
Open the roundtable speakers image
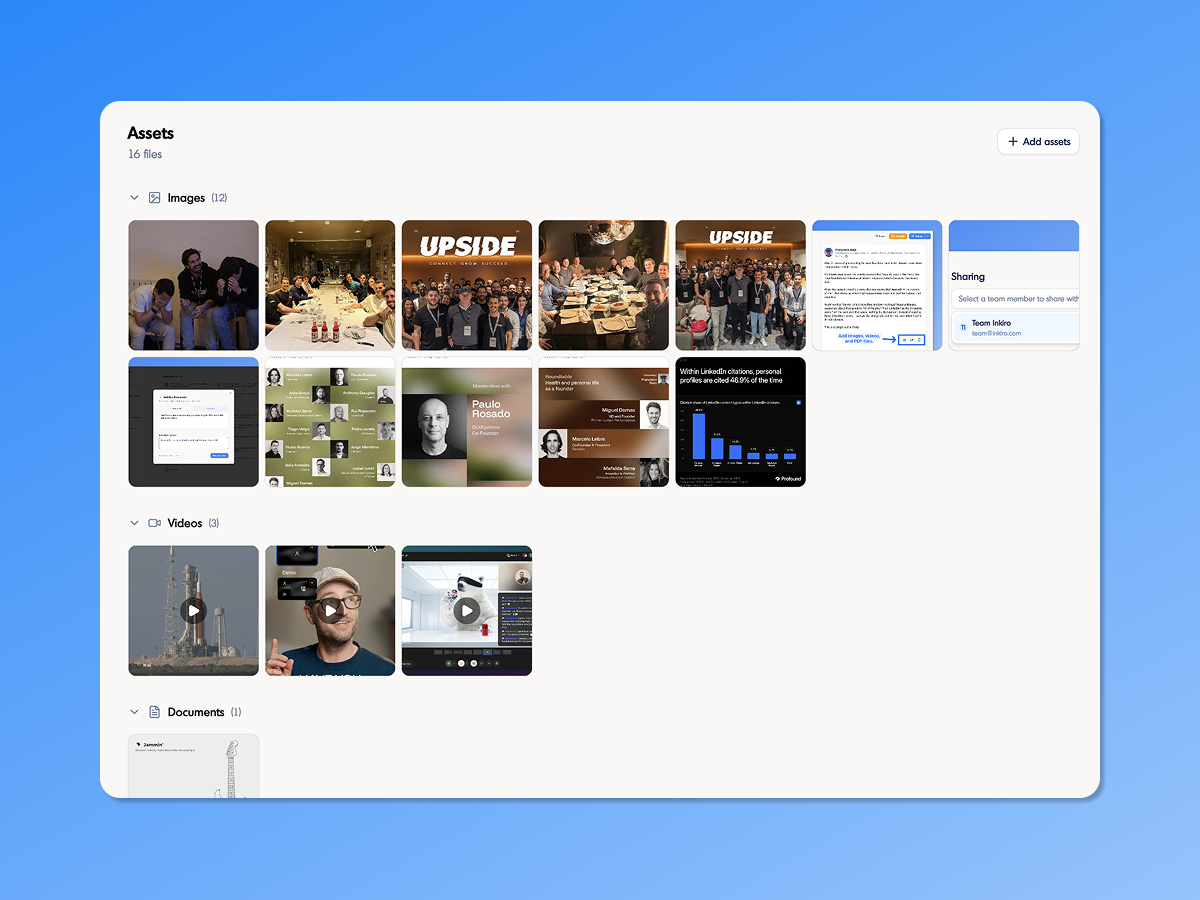(604, 422)
